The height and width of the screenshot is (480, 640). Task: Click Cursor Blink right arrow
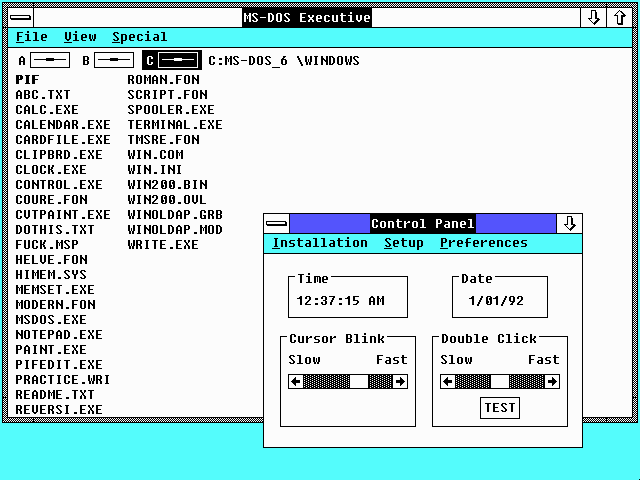pyautogui.click(x=400, y=381)
